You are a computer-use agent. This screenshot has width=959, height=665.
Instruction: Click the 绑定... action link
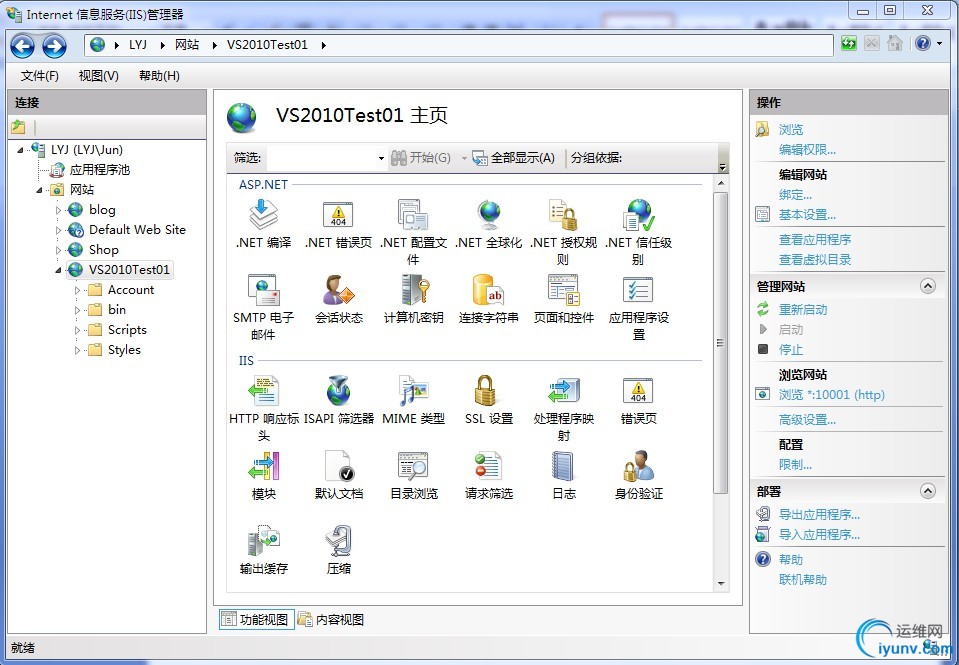795,195
